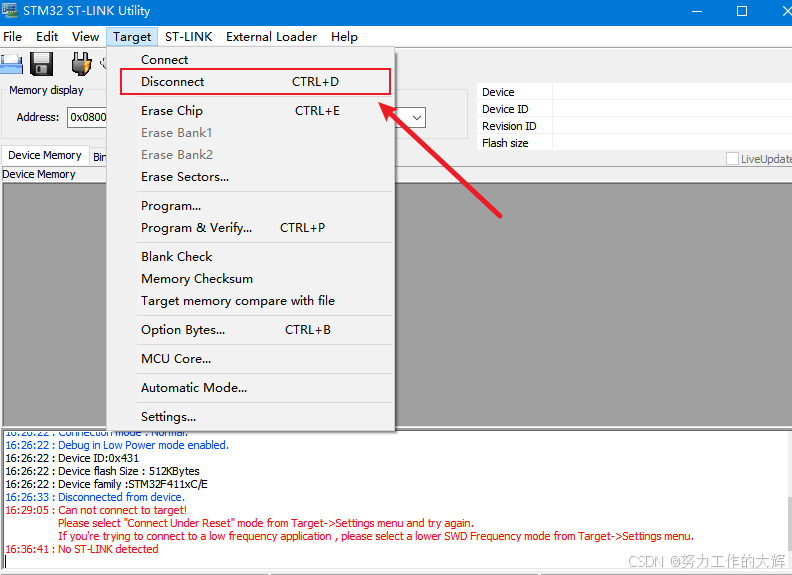The image size is (792, 575).
Task: Open the Edit menu
Action: pyautogui.click(x=47, y=37)
